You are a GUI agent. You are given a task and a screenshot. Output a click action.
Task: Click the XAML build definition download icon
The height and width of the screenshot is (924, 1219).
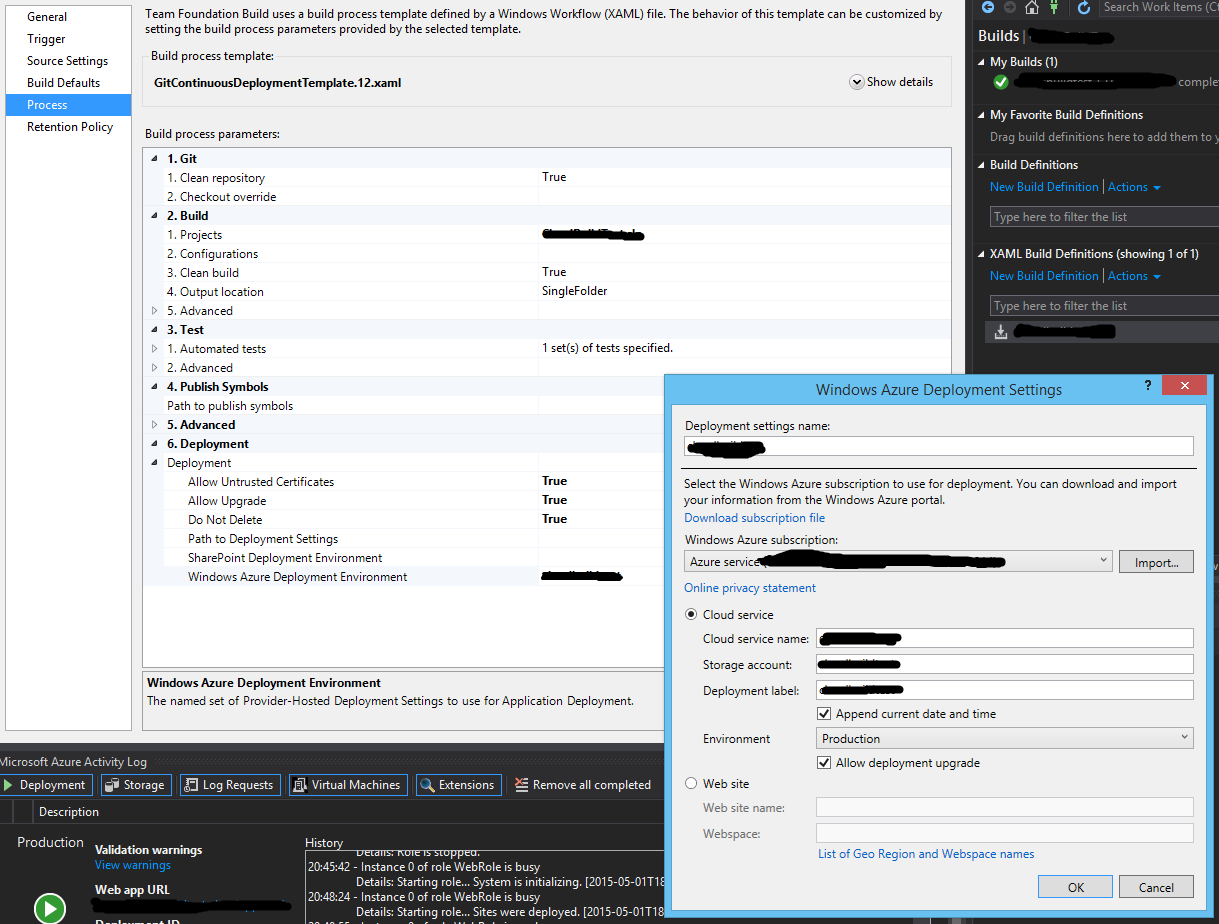click(1001, 332)
